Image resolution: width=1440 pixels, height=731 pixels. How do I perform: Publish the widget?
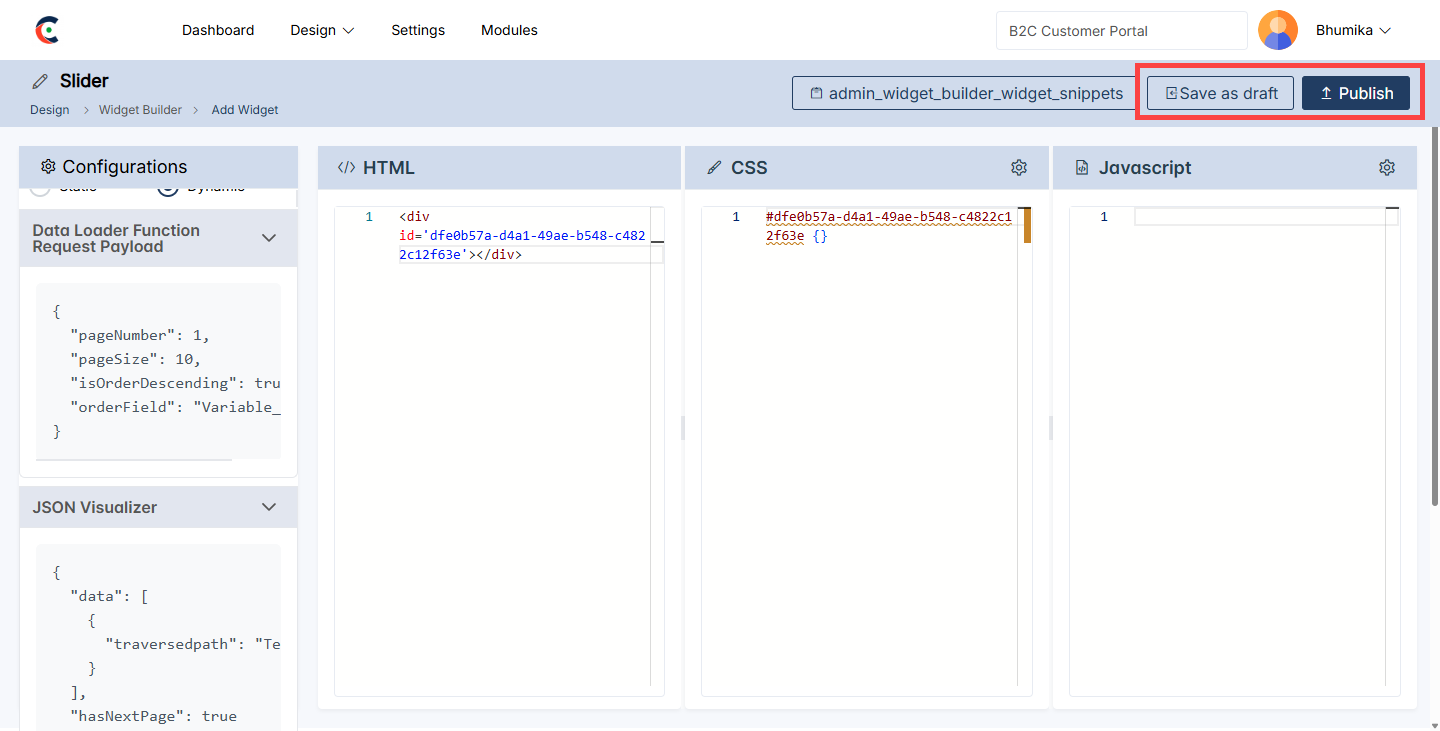click(1355, 93)
